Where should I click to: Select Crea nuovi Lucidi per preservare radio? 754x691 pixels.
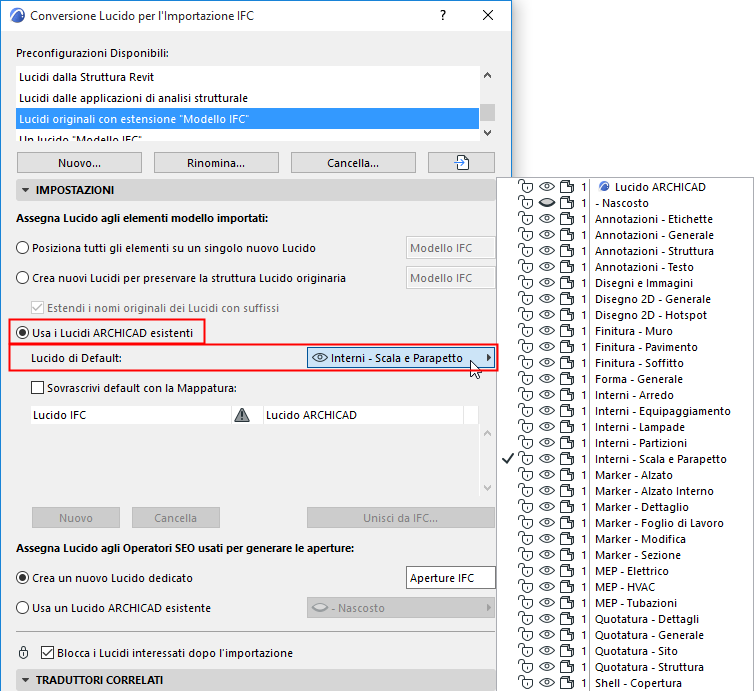(x=23, y=278)
